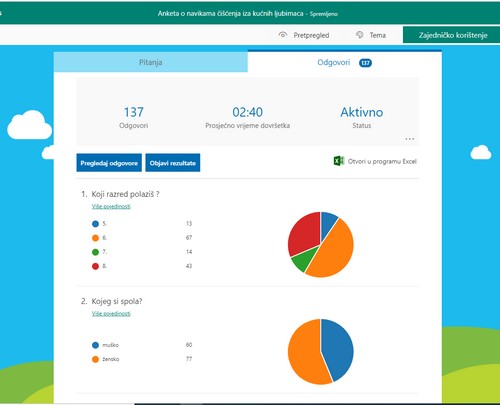Click Objavi rezultate button
The image size is (500, 405).
coord(173,163)
